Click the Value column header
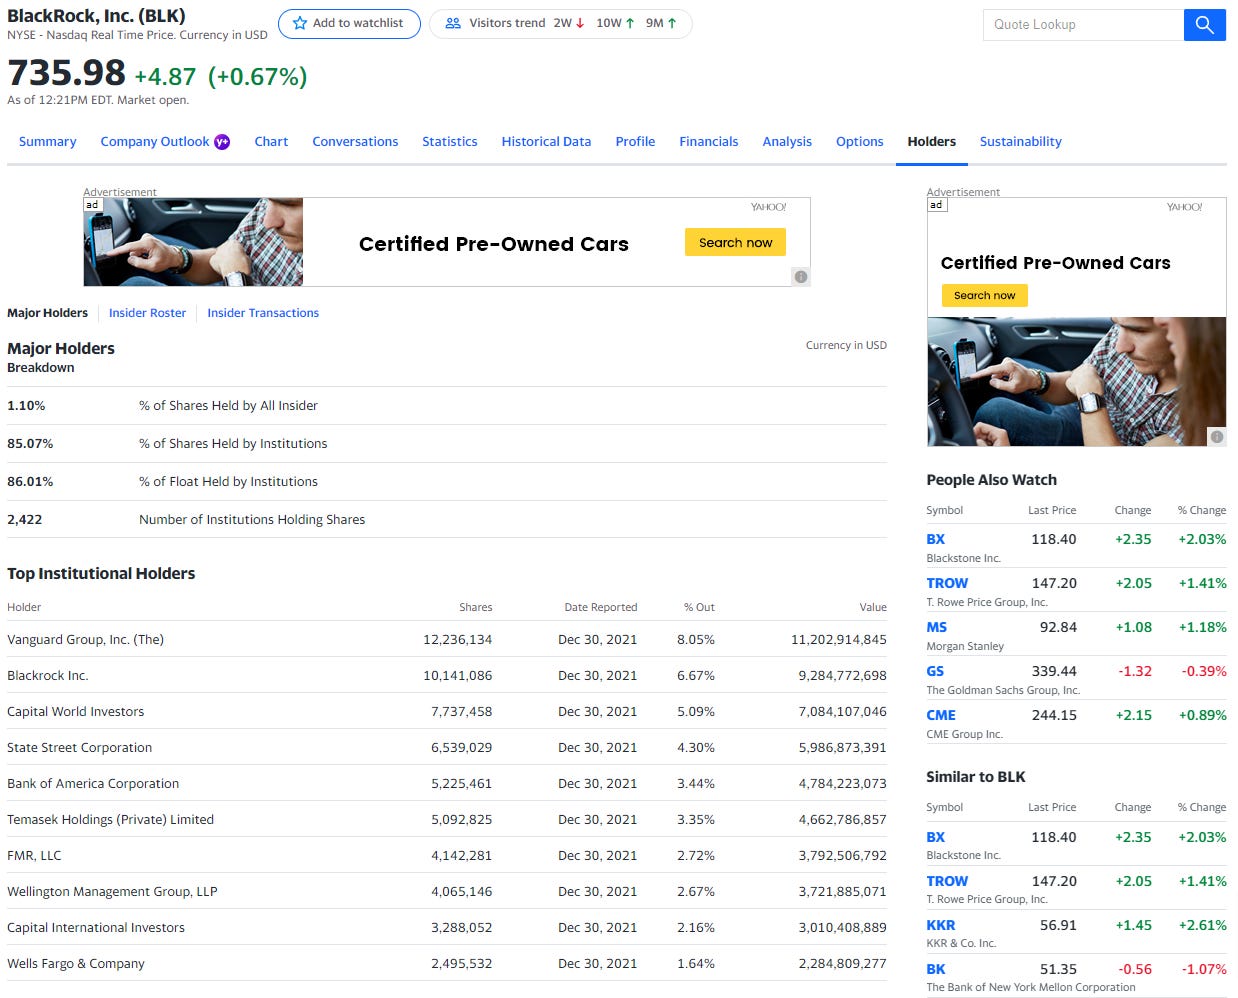The width and height of the screenshot is (1238, 998). point(873,607)
